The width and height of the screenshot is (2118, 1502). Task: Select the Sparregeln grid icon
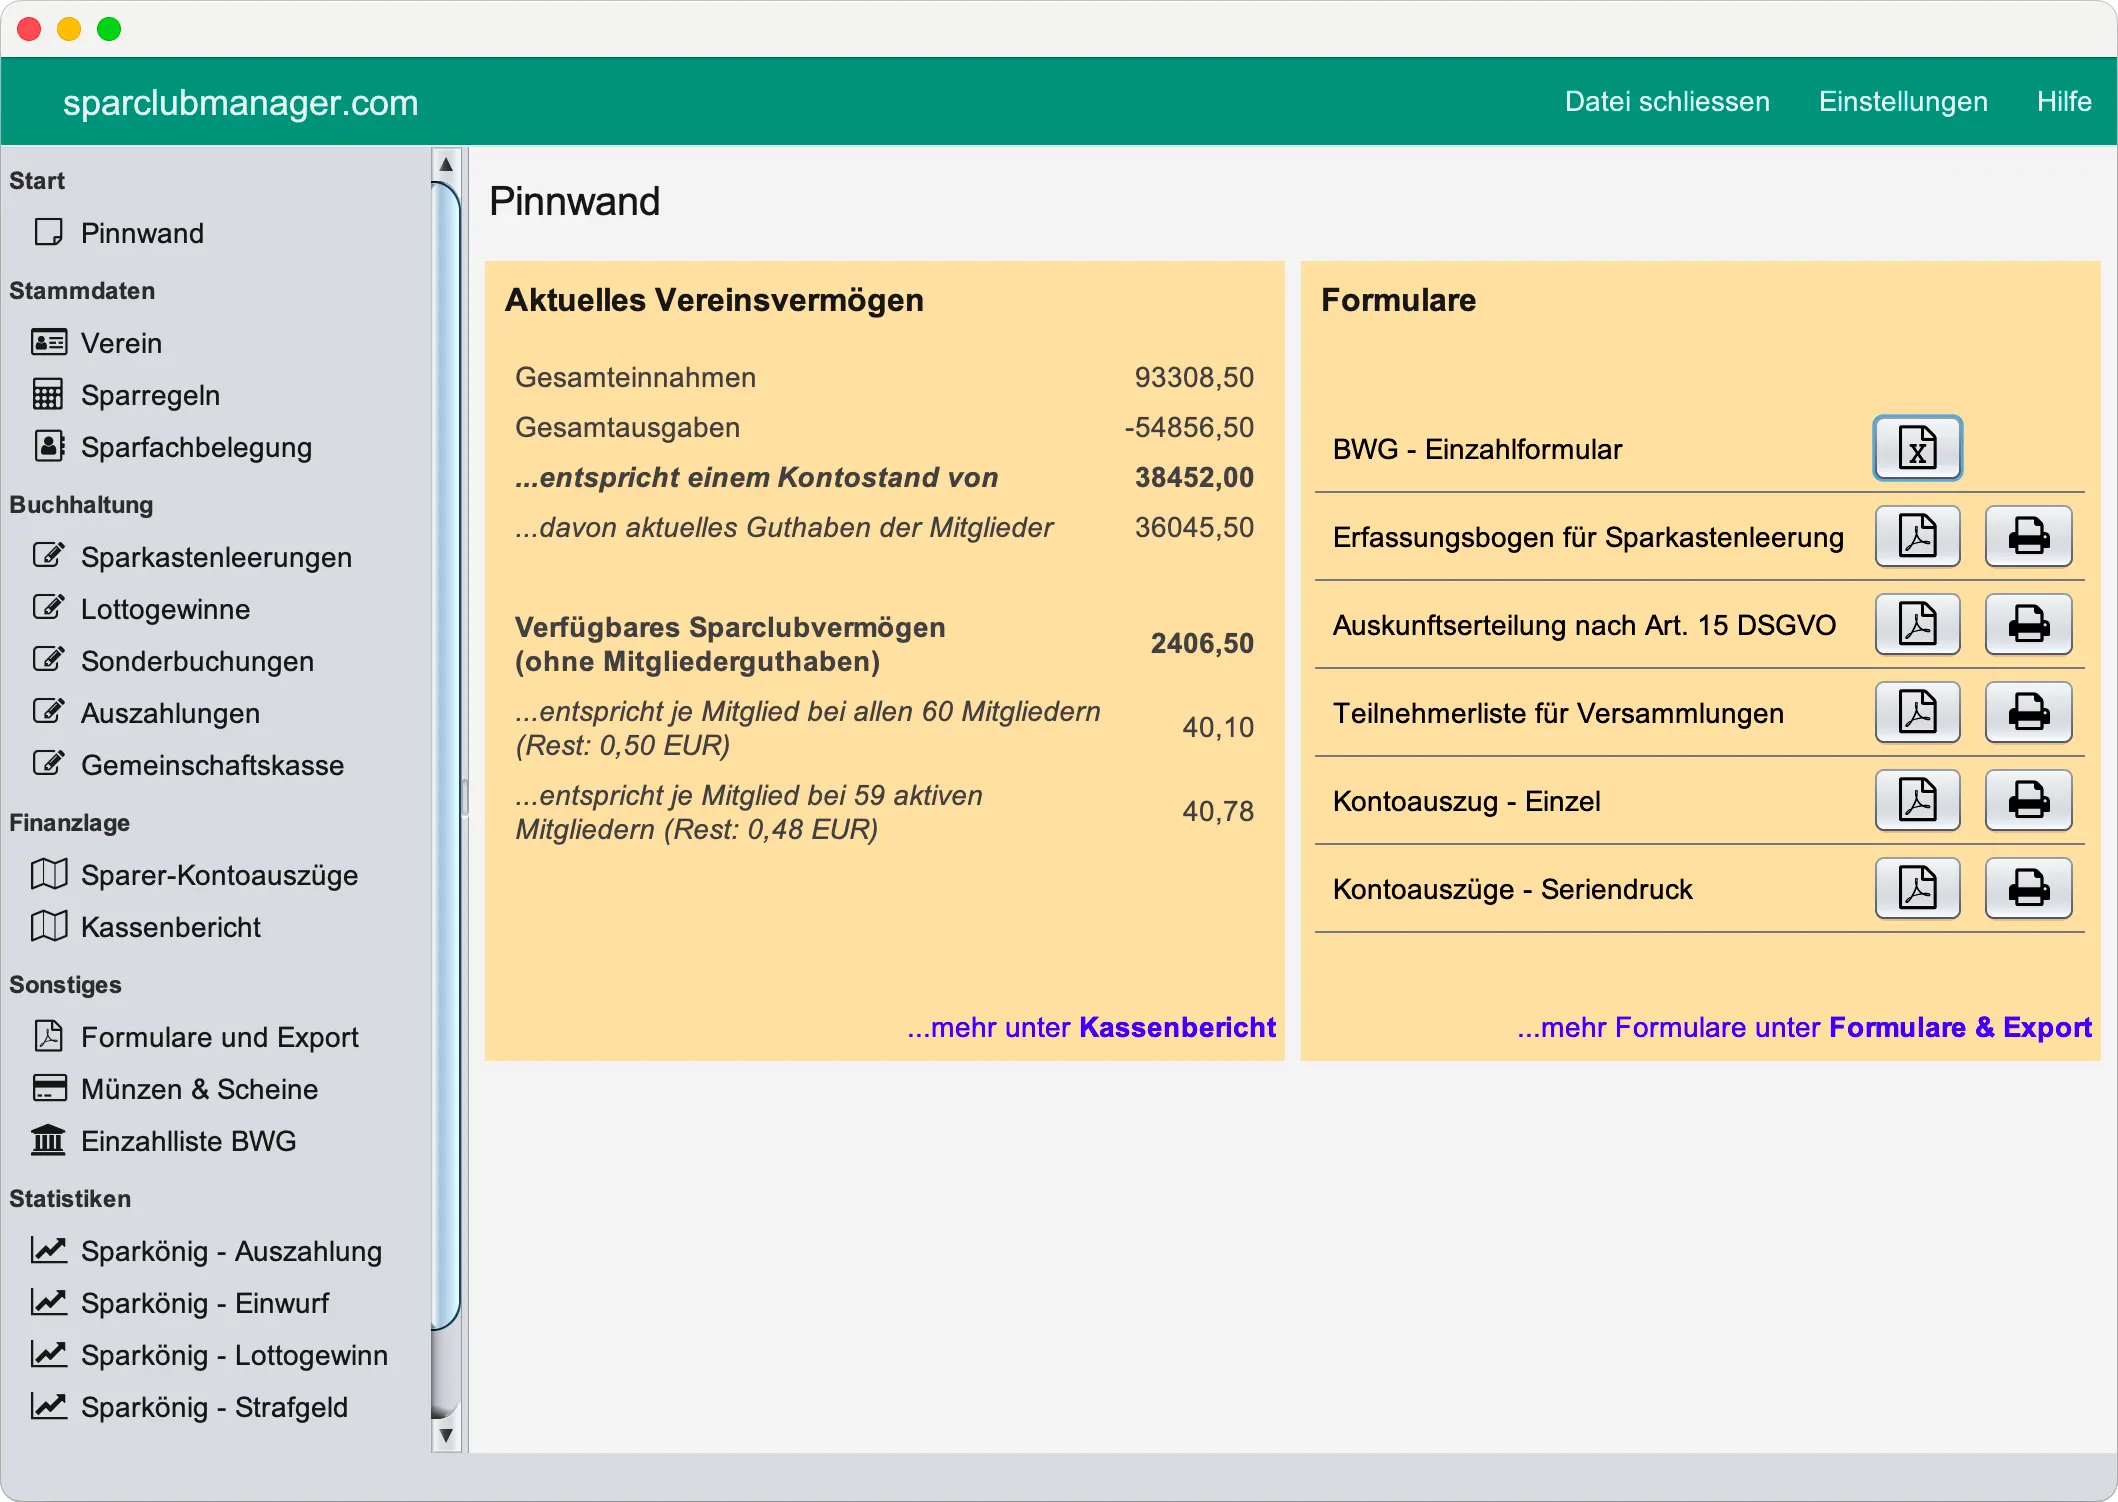click(47, 394)
